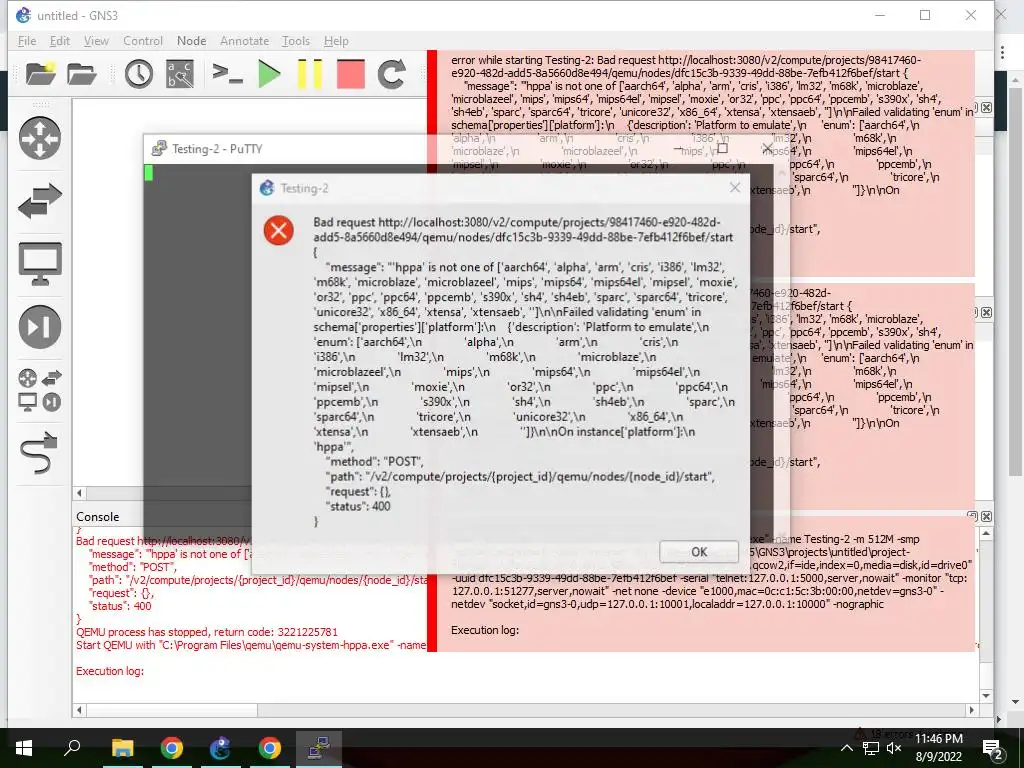Close the Testing-2 error dialog

click(735, 188)
